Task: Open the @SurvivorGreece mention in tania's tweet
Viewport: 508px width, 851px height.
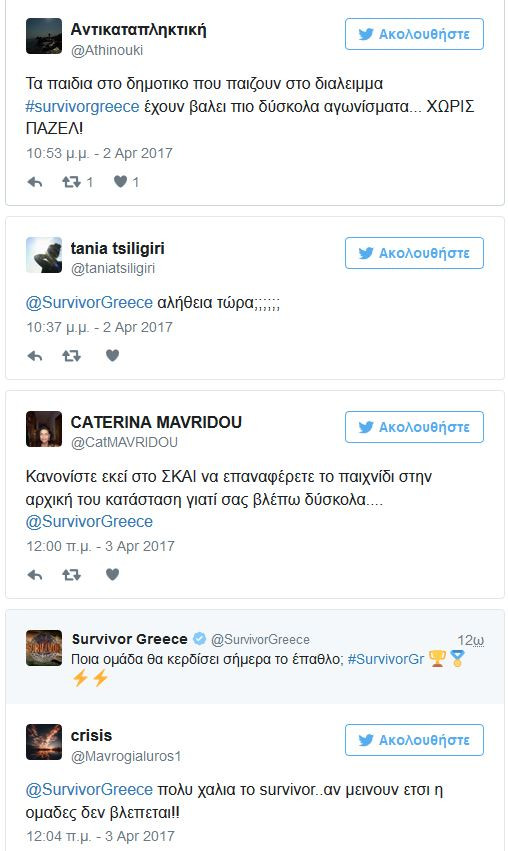Action: click(89, 302)
